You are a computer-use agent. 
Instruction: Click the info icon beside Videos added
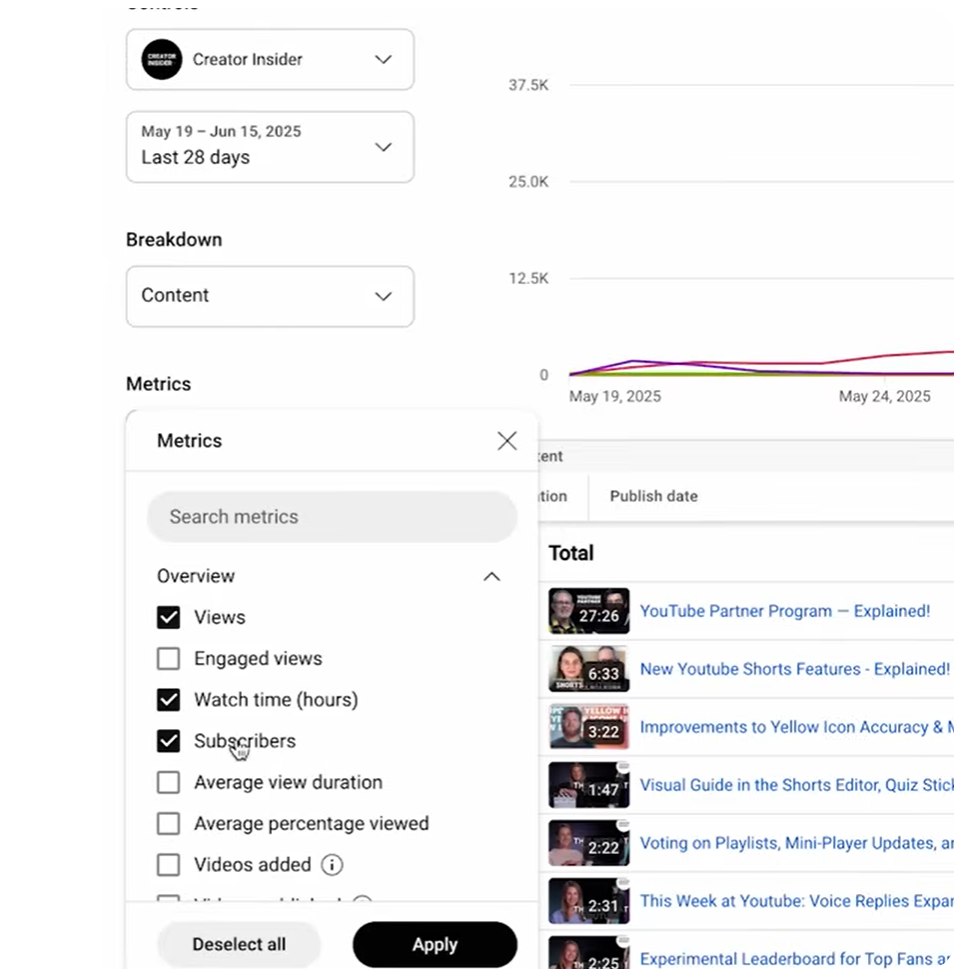pos(332,865)
